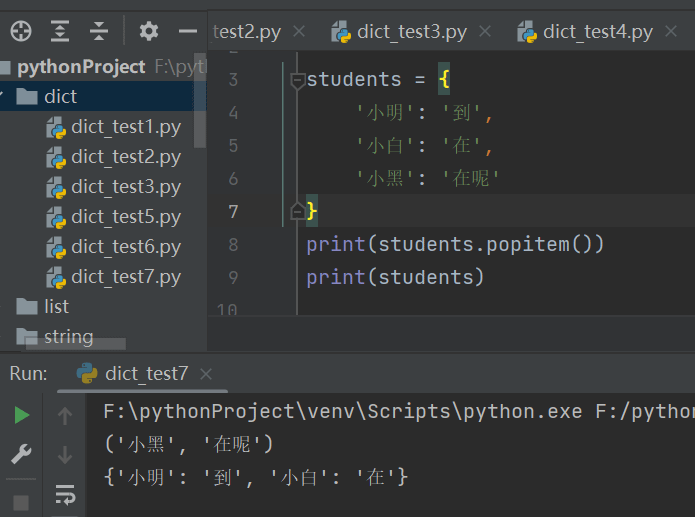Rerun dict_test7 with green play icon
695x517 pixels.
(x=21, y=415)
